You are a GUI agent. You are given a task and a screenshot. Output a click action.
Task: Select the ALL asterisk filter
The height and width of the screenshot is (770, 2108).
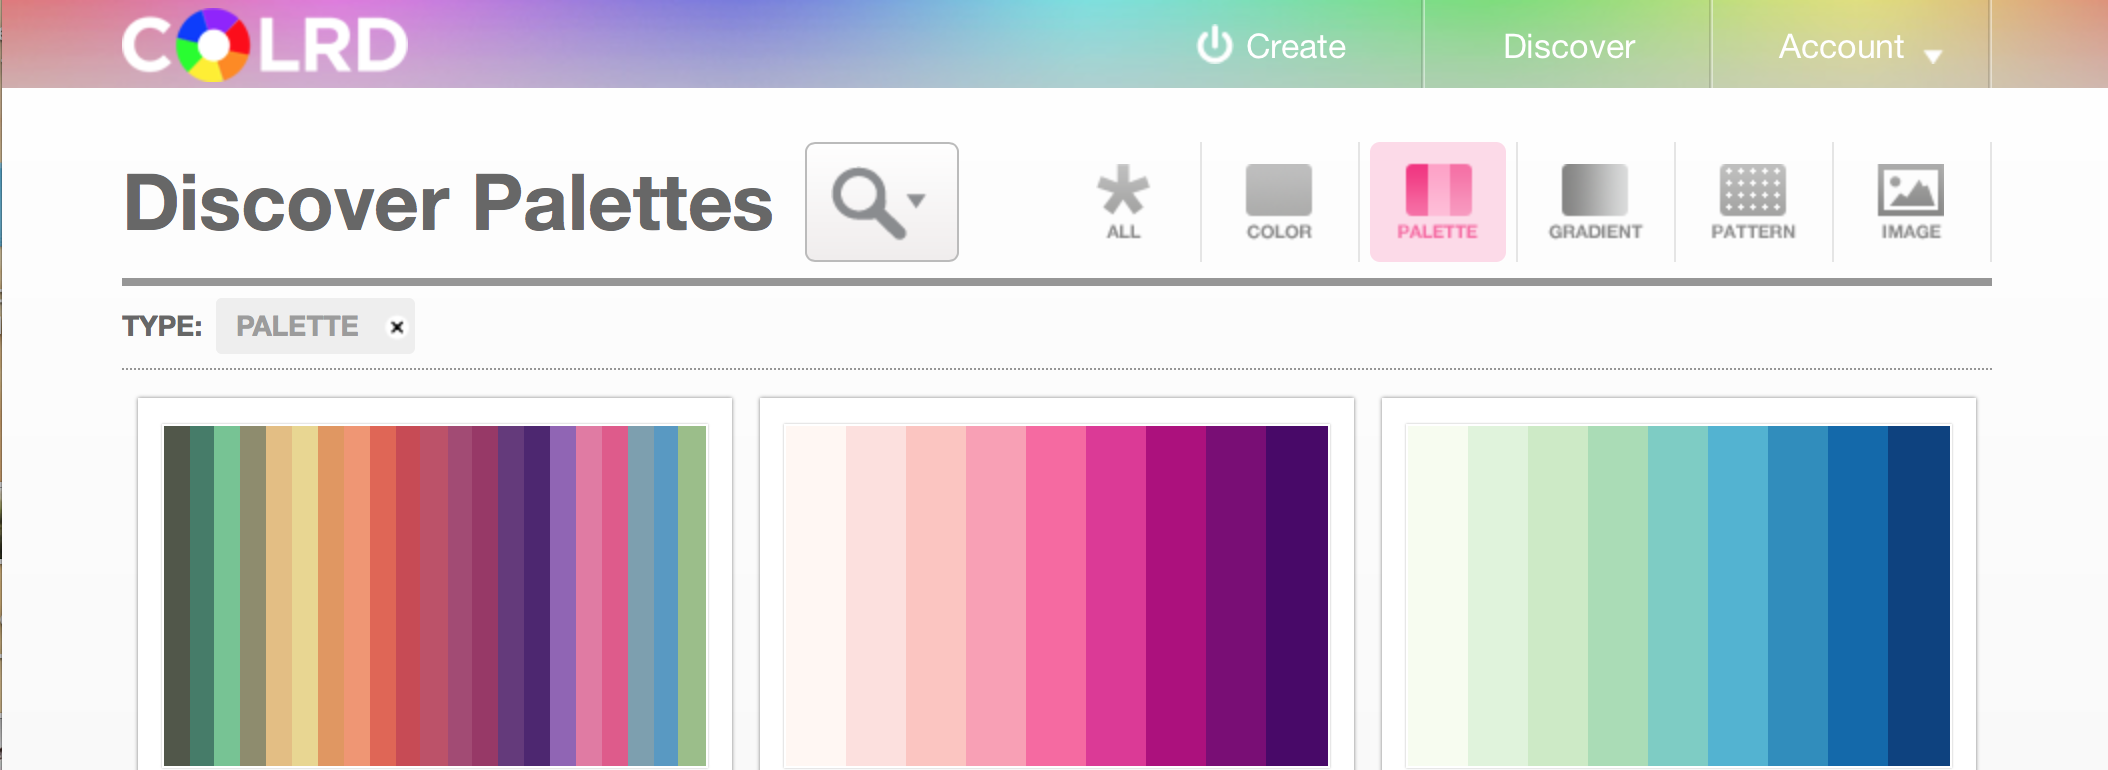pos(1123,202)
